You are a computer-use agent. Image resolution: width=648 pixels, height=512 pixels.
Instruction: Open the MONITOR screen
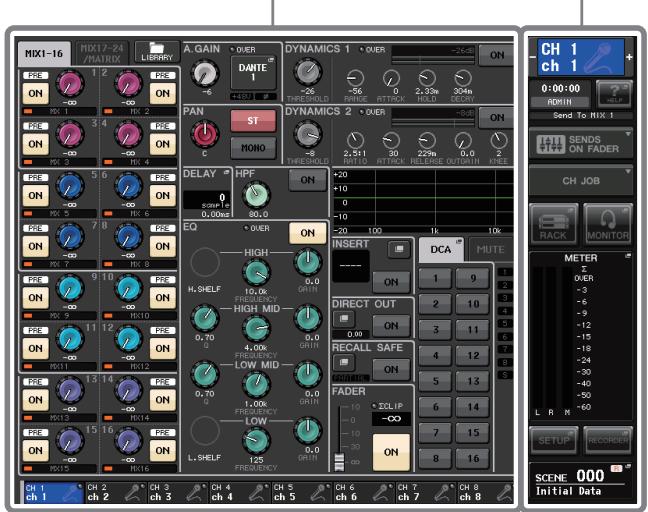pos(608,224)
